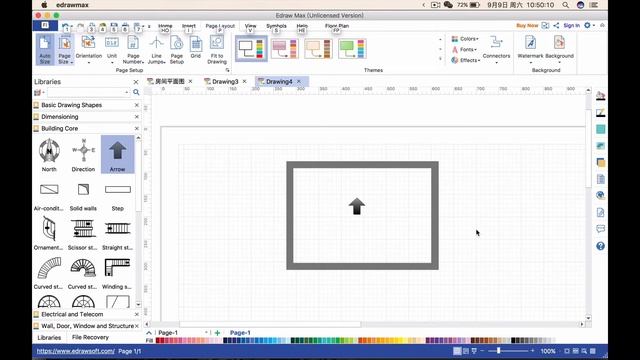Add a new page with plus button
The height and width of the screenshot is (360, 640).
click(x=218, y=333)
